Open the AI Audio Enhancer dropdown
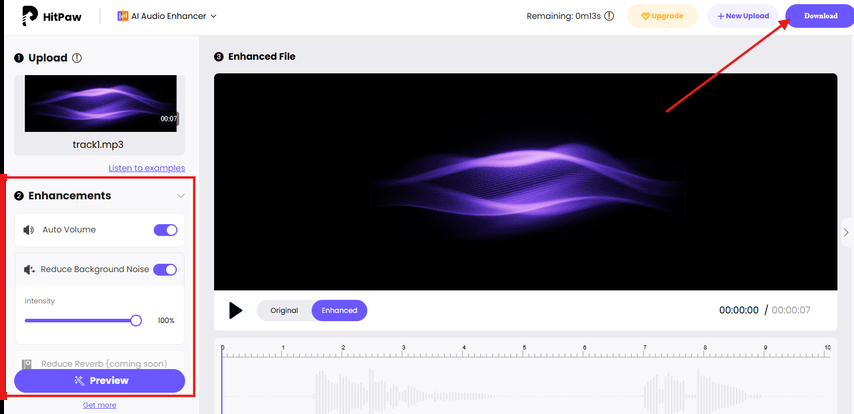This screenshot has height=414, width=854. (x=167, y=16)
